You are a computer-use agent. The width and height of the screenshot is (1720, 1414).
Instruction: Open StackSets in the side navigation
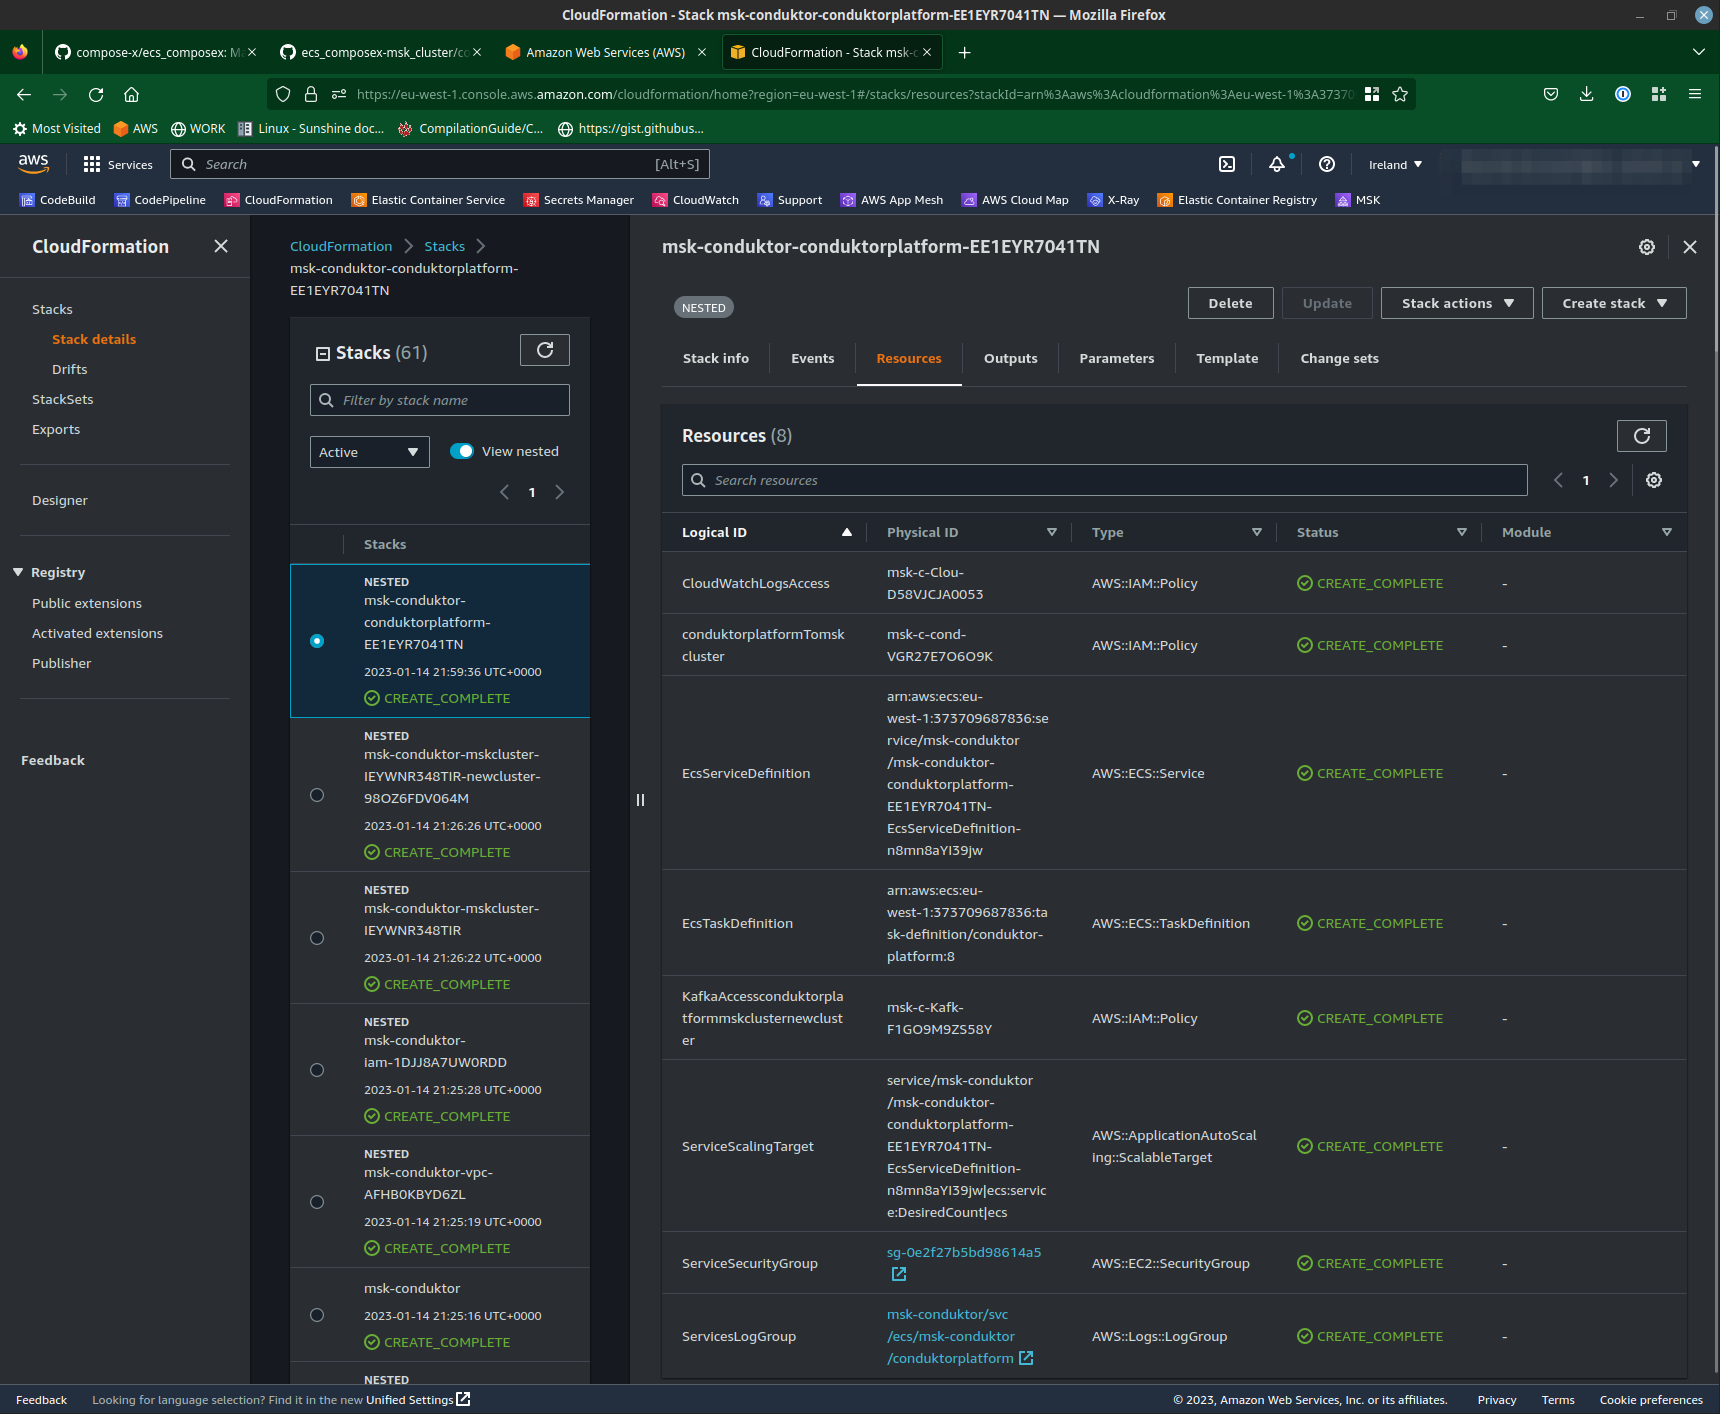click(63, 399)
